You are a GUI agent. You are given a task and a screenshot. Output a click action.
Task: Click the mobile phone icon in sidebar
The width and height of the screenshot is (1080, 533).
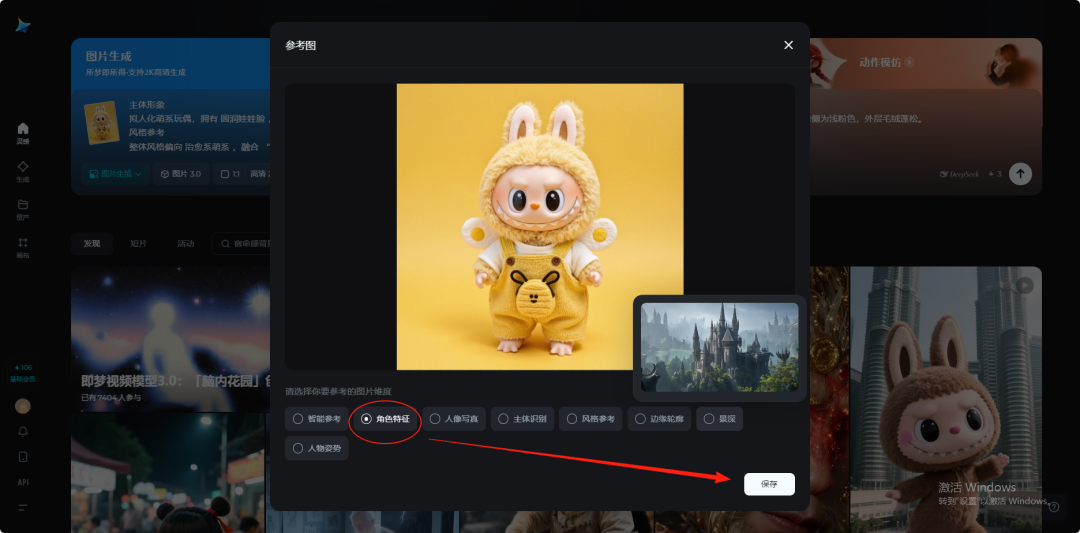pyautogui.click(x=23, y=457)
